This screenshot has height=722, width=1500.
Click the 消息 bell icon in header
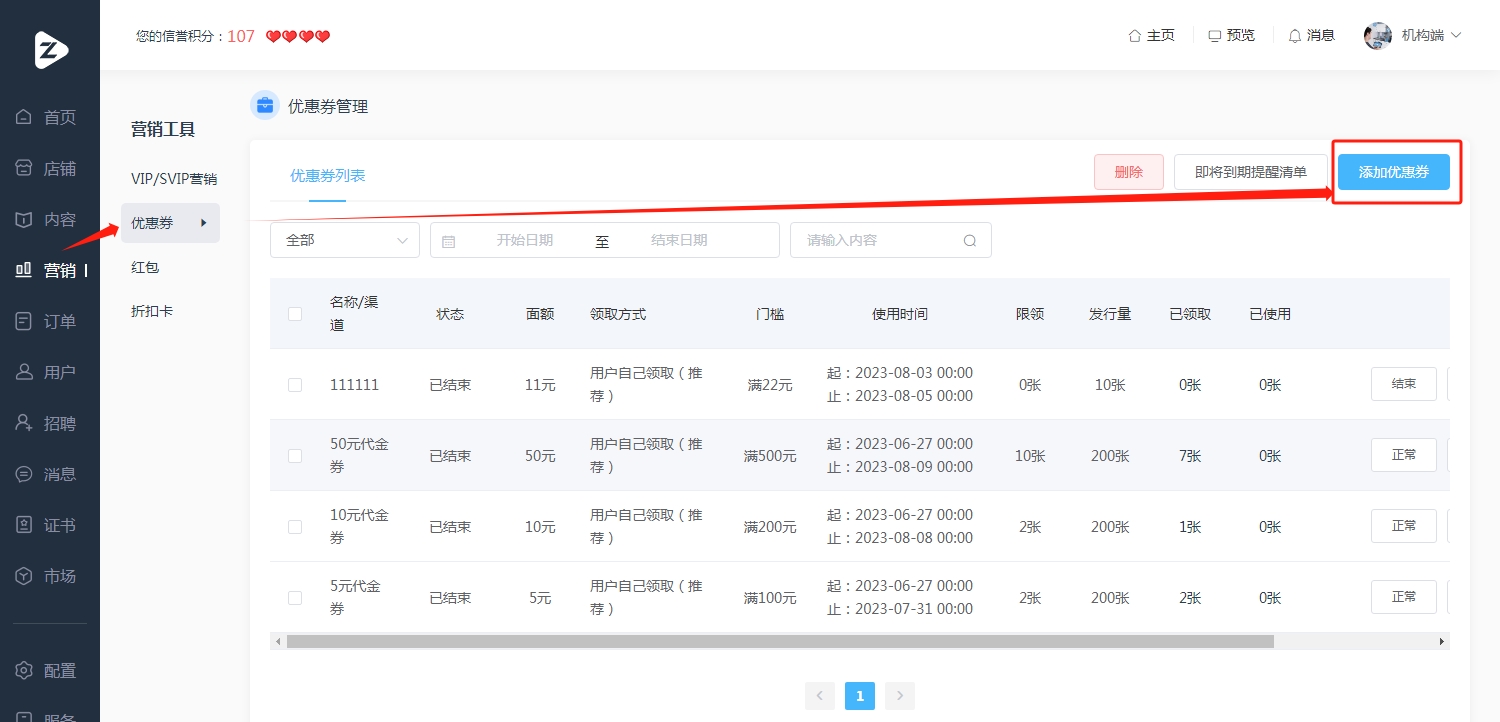click(x=1295, y=36)
